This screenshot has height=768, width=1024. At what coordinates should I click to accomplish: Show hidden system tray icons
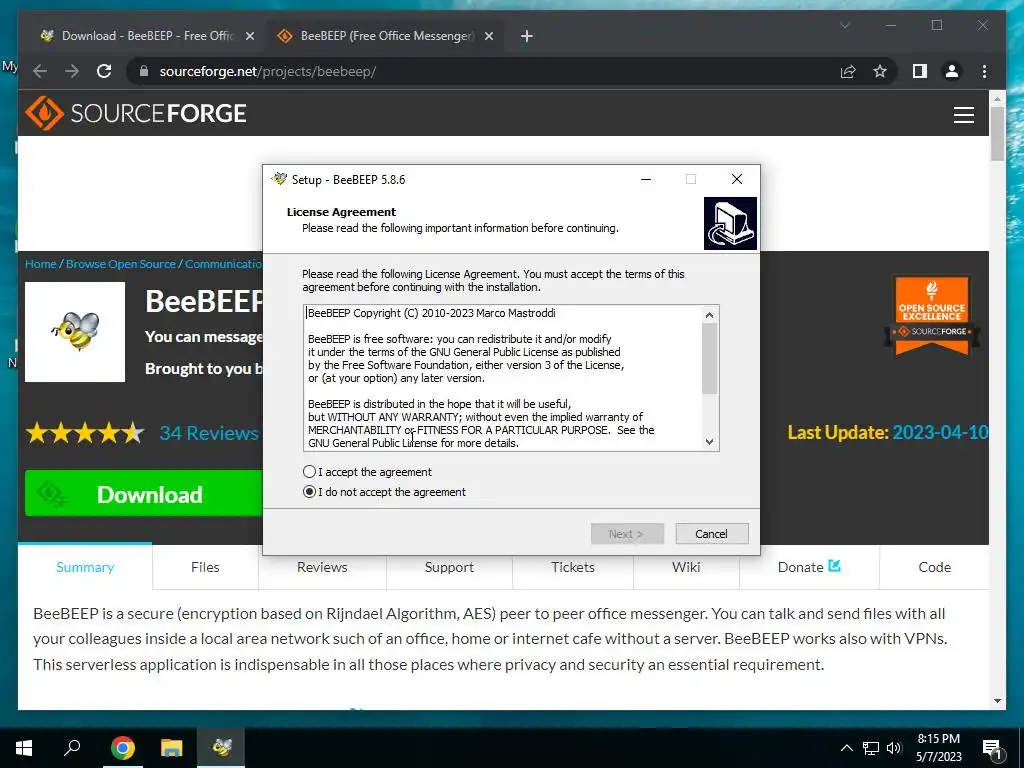pyautogui.click(x=846, y=748)
